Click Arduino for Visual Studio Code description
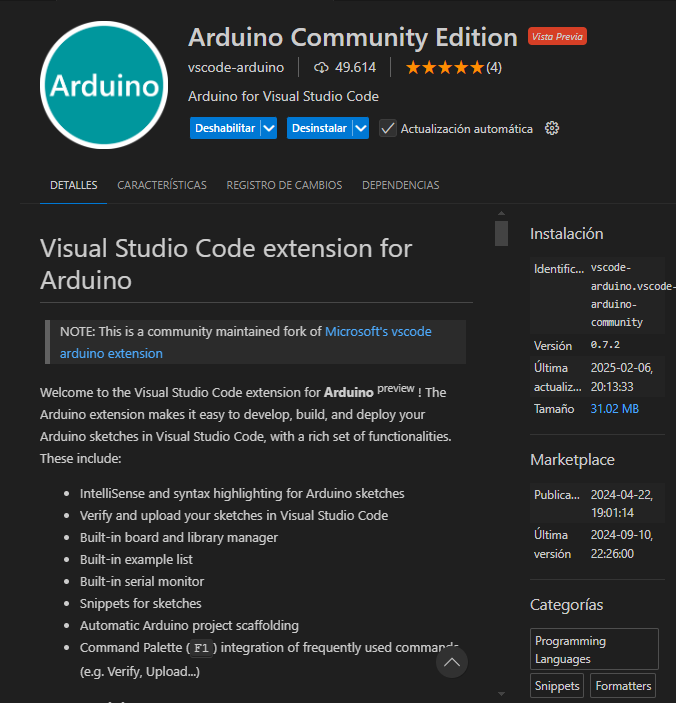The height and width of the screenshot is (703, 676). 283,96
